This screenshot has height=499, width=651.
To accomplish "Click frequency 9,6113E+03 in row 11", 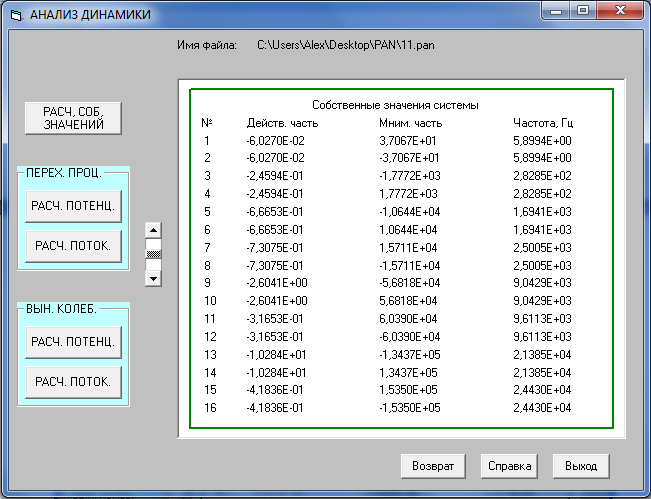I will (x=542, y=318).
